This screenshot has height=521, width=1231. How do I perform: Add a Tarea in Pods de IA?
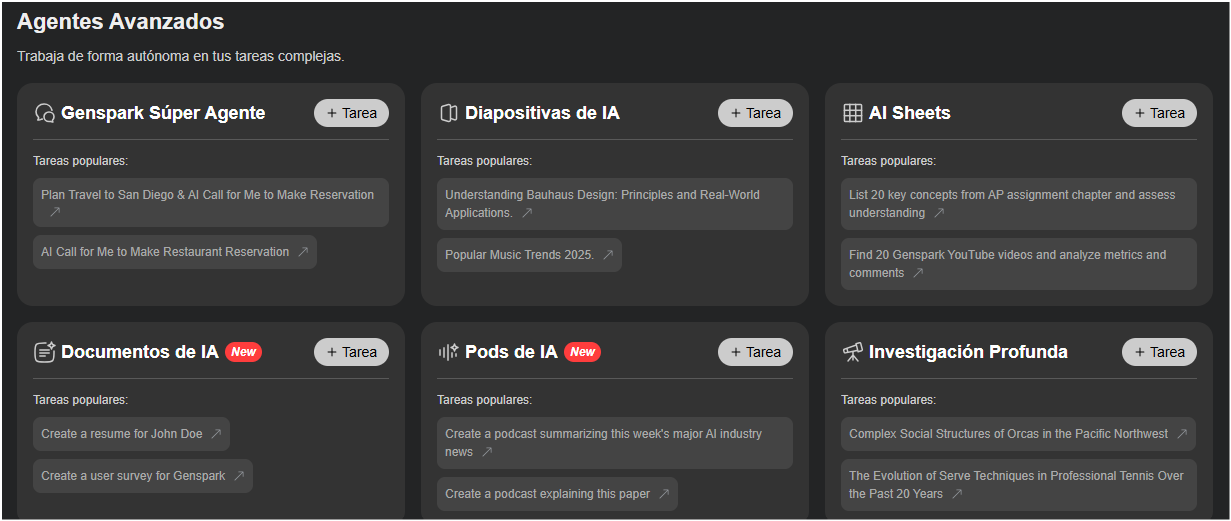755,352
